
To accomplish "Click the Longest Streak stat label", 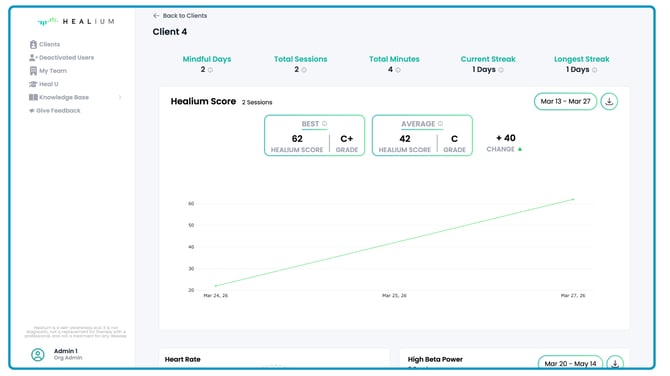I will click(582, 59).
